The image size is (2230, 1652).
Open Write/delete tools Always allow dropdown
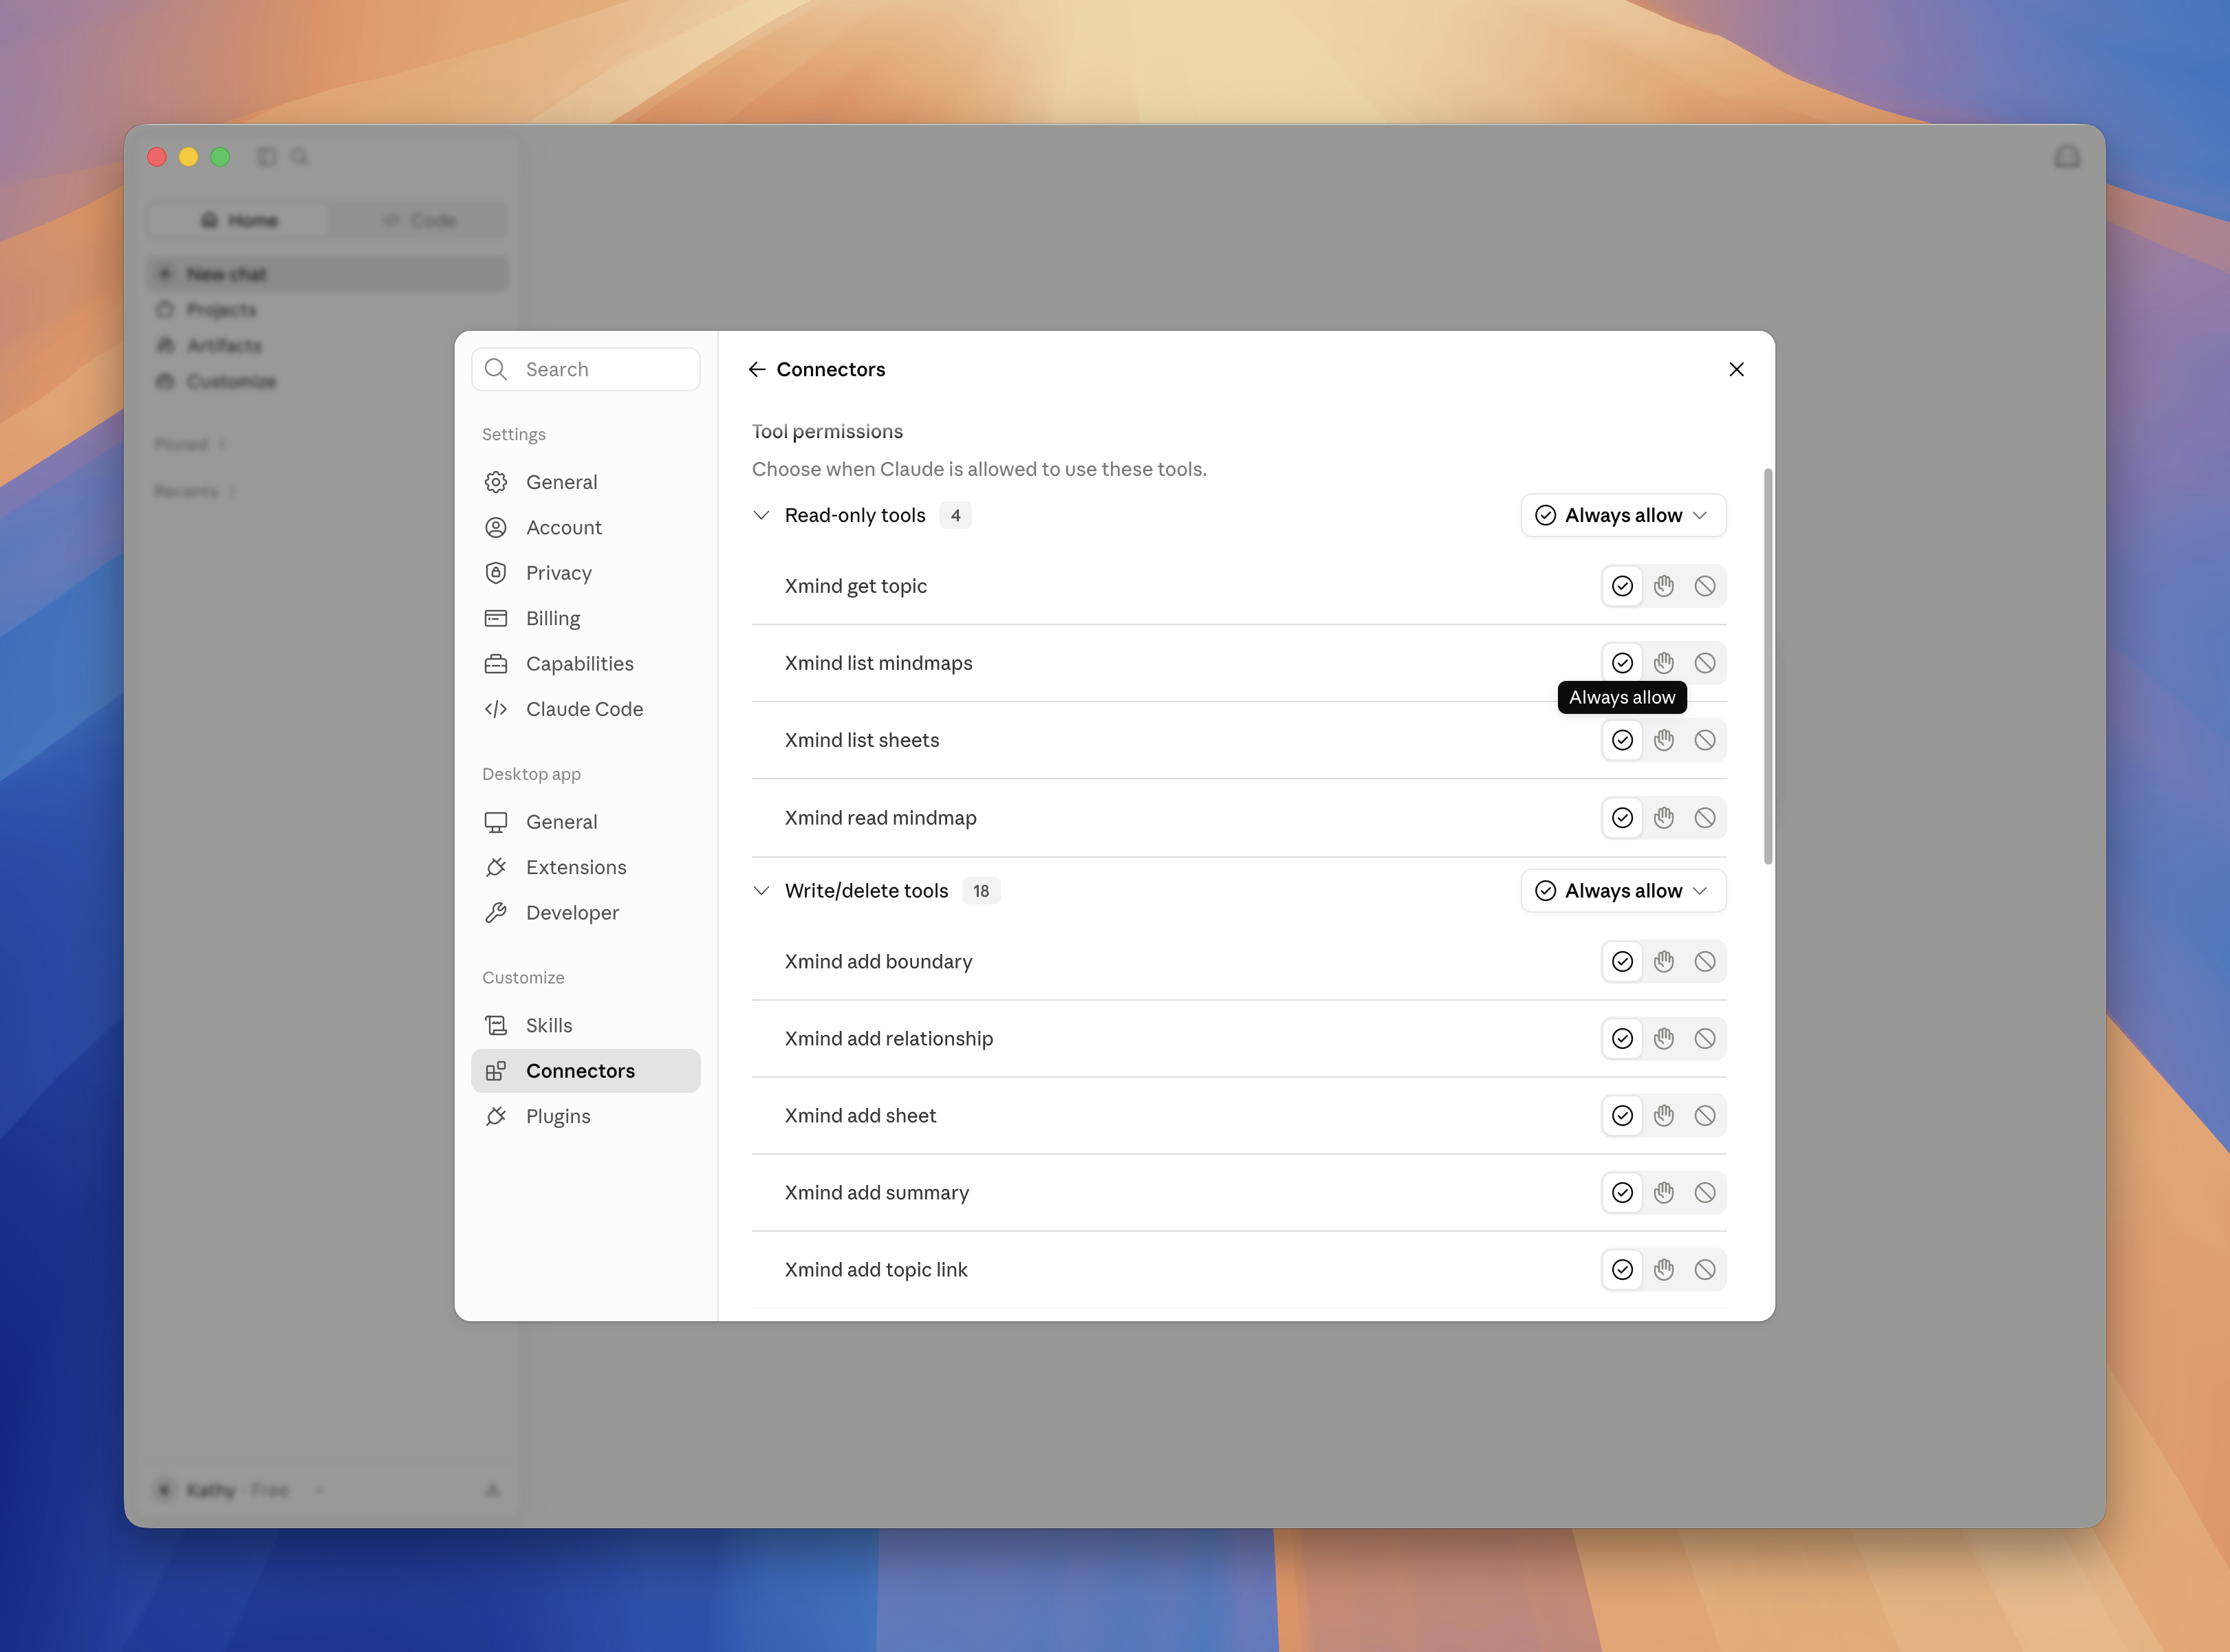(1623, 890)
